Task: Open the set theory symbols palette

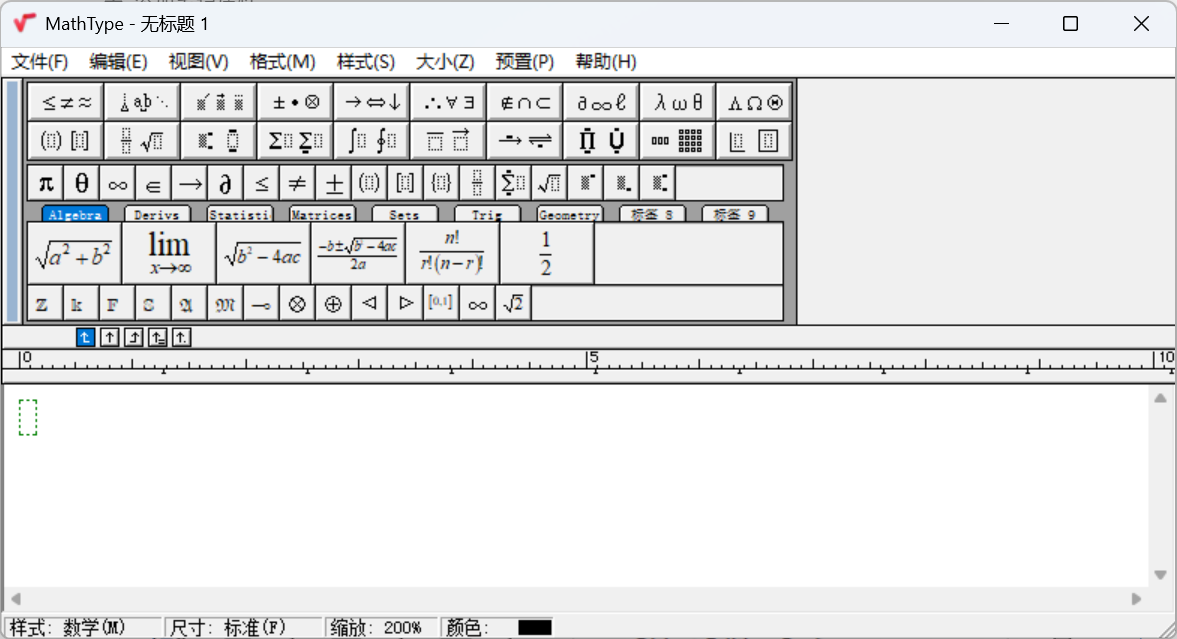Action: tap(525, 102)
